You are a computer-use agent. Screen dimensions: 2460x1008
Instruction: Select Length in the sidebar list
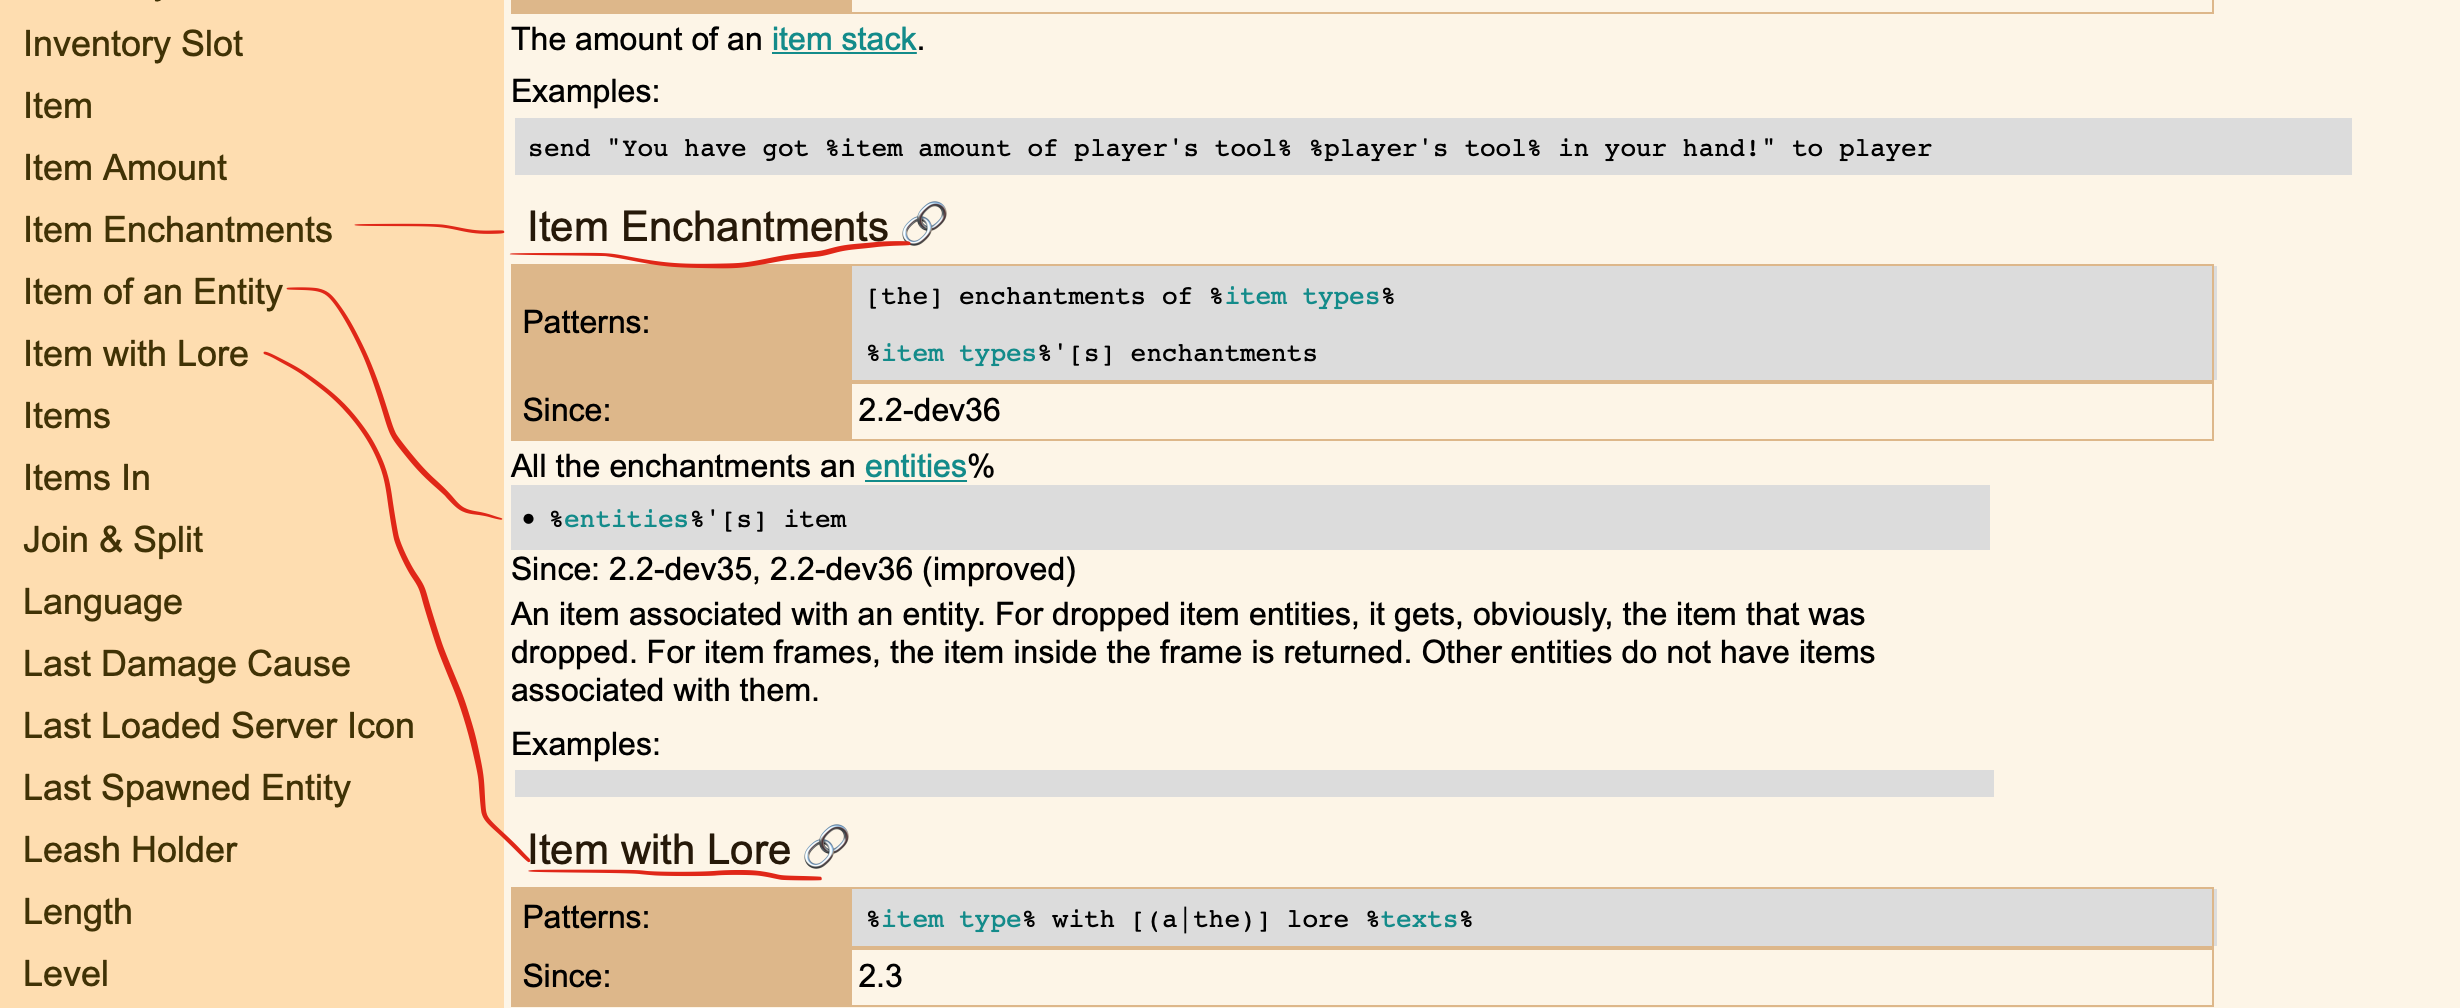(x=78, y=912)
